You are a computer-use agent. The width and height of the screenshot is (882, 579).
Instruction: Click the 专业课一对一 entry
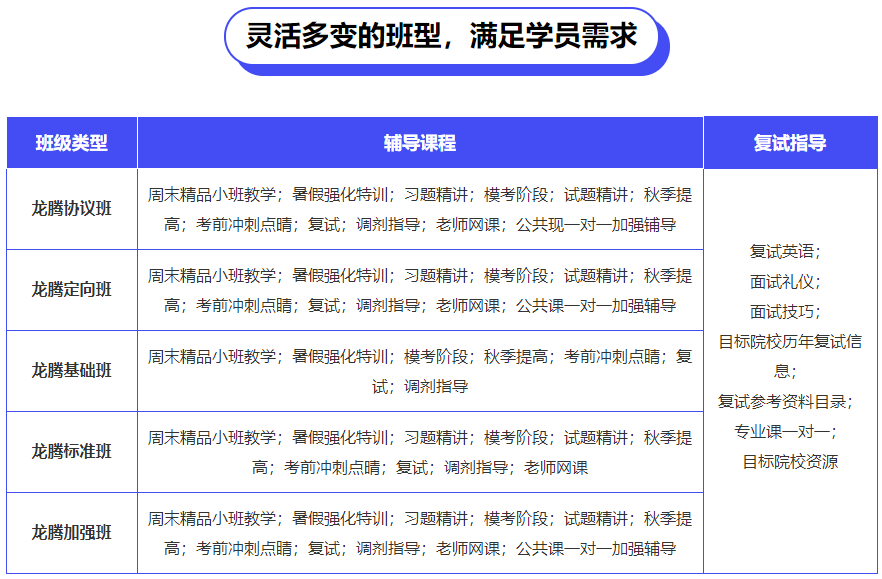[x=789, y=431]
